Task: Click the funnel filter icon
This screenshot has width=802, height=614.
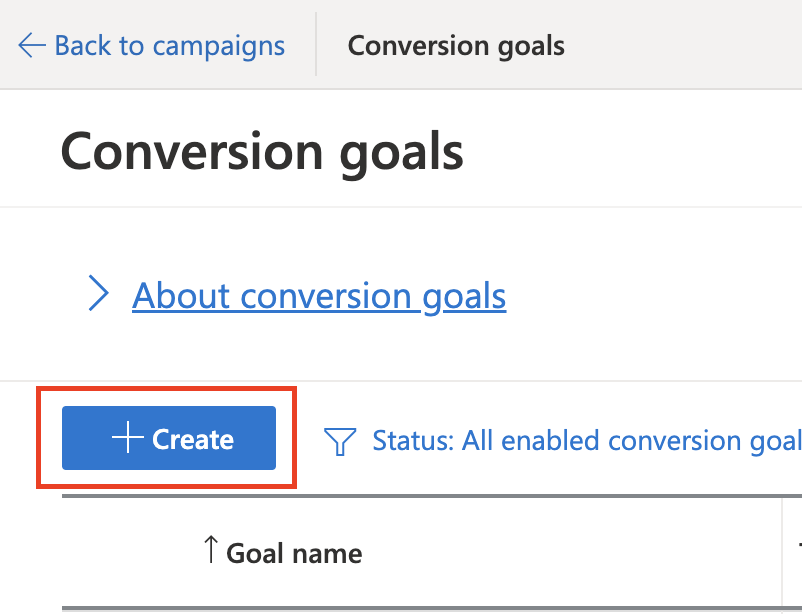Action: (340, 441)
